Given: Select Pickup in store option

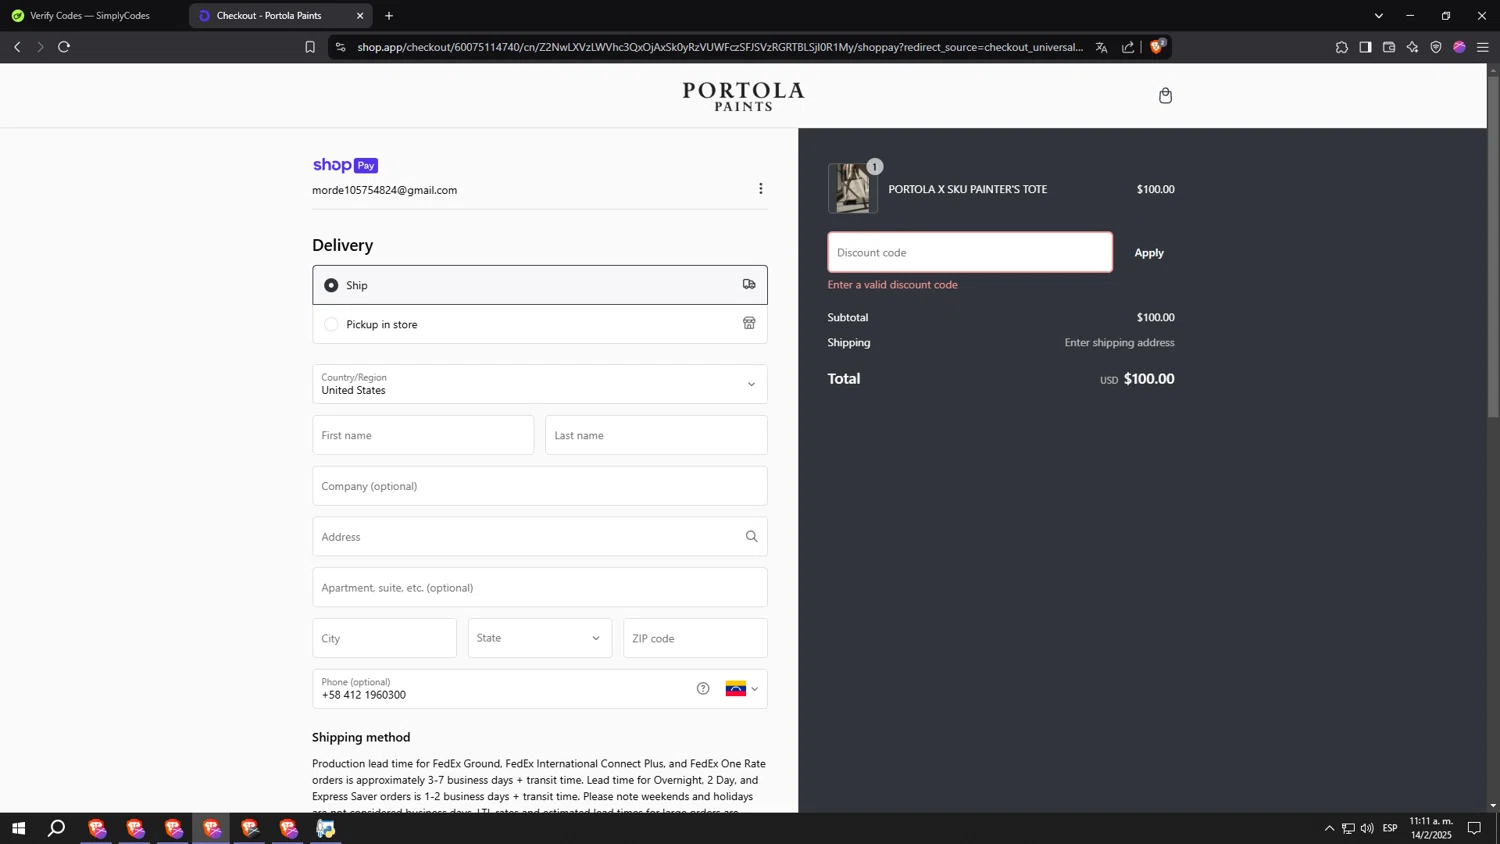Looking at the screenshot, I should [x=540, y=324].
